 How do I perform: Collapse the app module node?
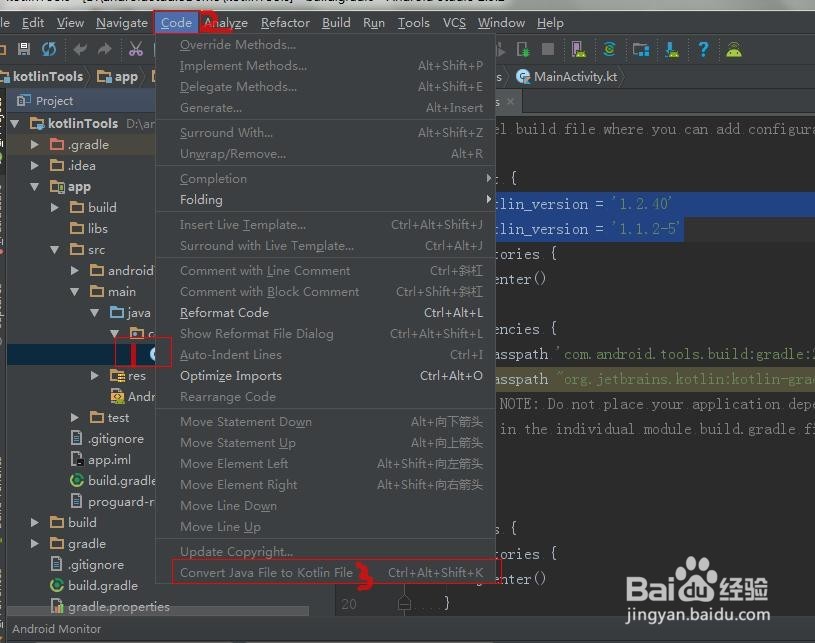coord(35,187)
